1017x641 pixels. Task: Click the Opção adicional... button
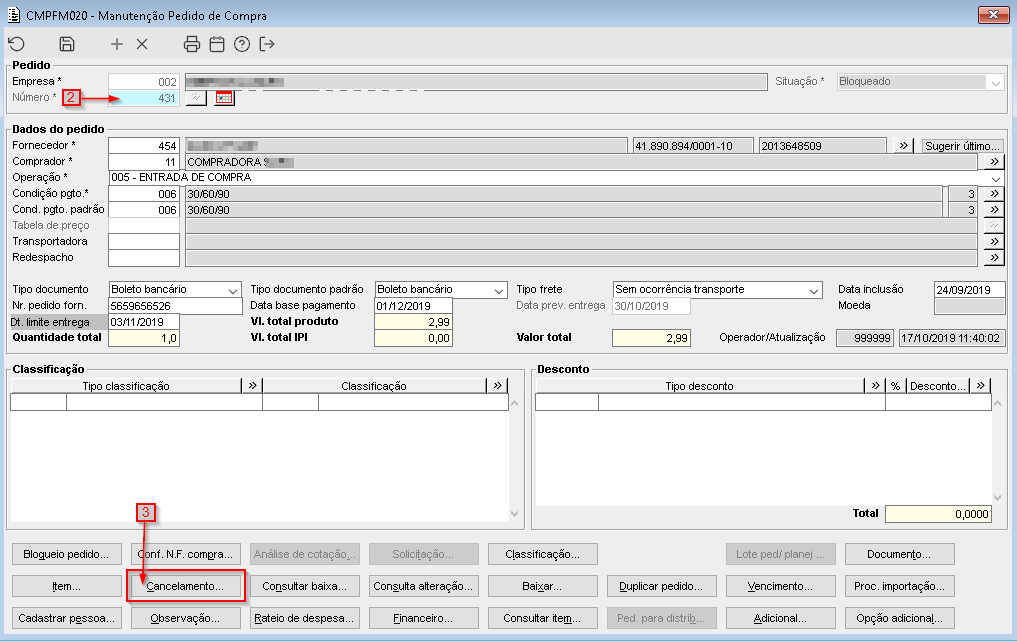pyautogui.click(x=899, y=618)
